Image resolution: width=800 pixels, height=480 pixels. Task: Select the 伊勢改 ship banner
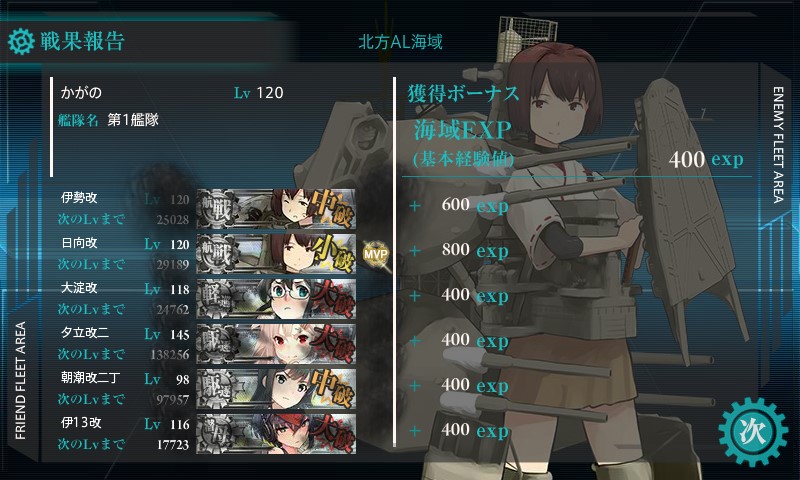276,209
